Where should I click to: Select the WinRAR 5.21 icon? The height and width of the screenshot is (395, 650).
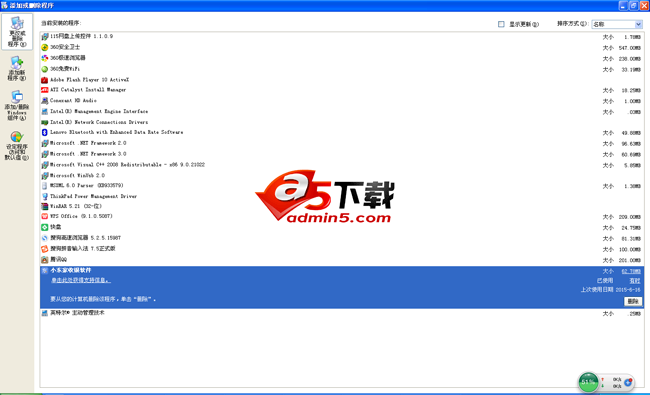click(45, 206)
